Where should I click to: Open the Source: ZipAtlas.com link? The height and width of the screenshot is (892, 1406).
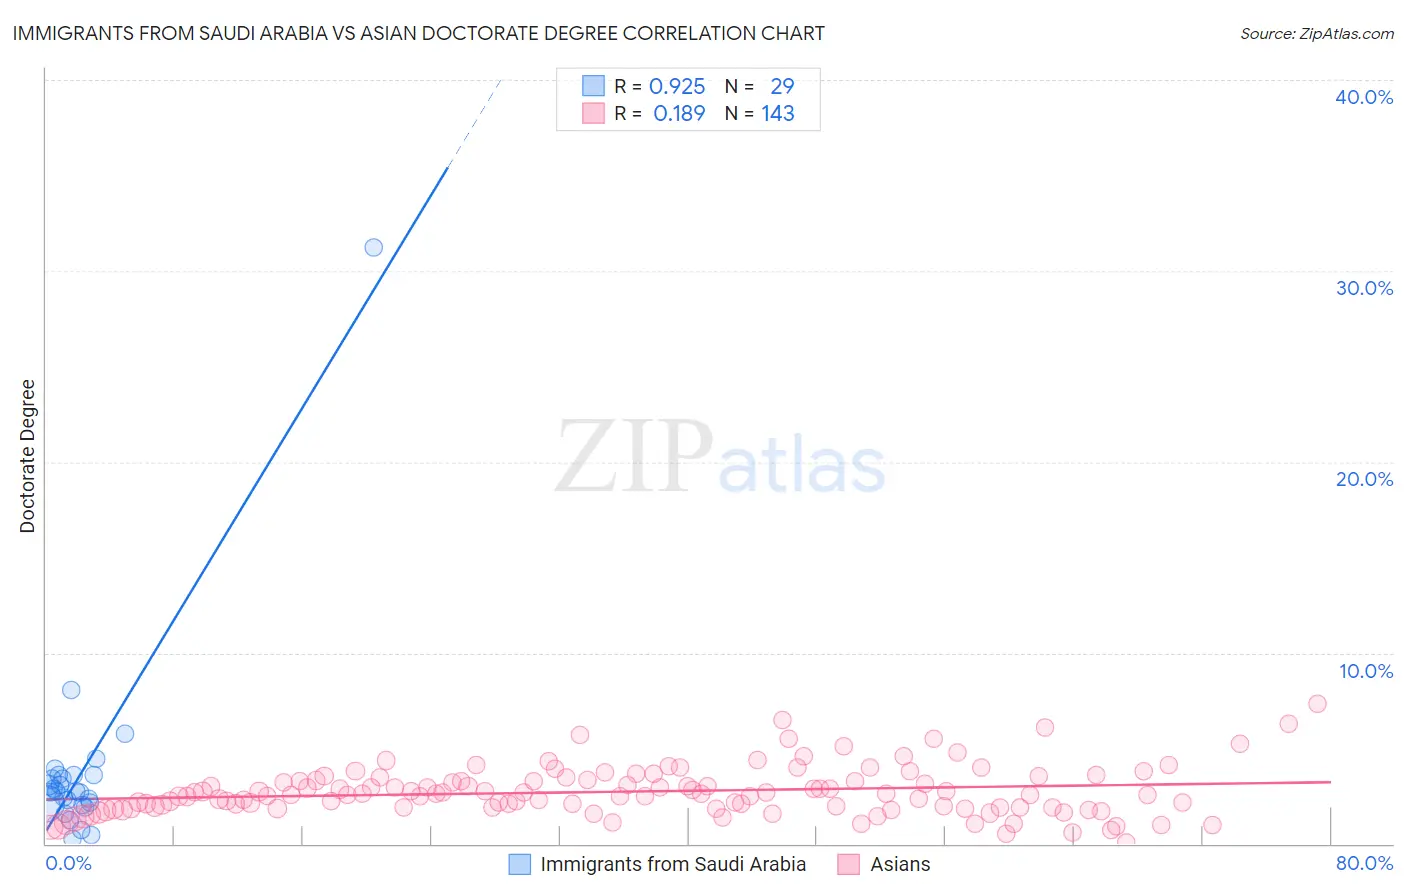(1317, 33)
